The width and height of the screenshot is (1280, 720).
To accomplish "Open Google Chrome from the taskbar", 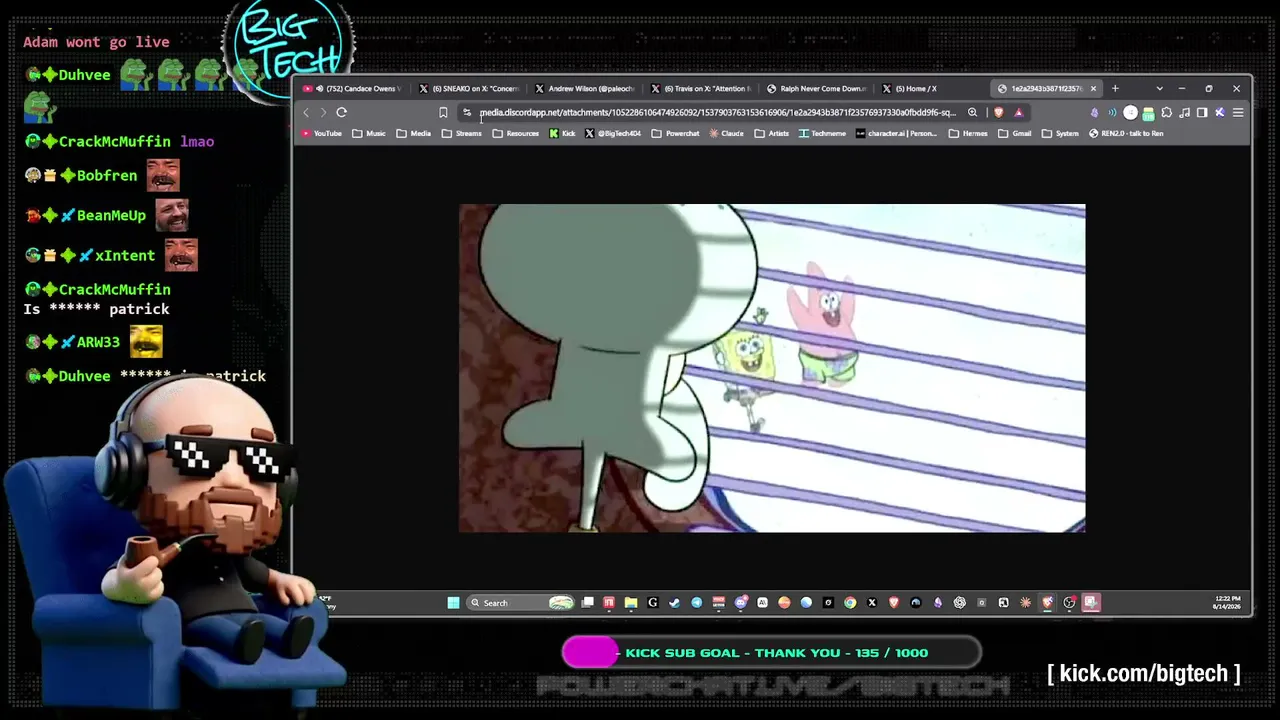I will [x=850, y=603].
